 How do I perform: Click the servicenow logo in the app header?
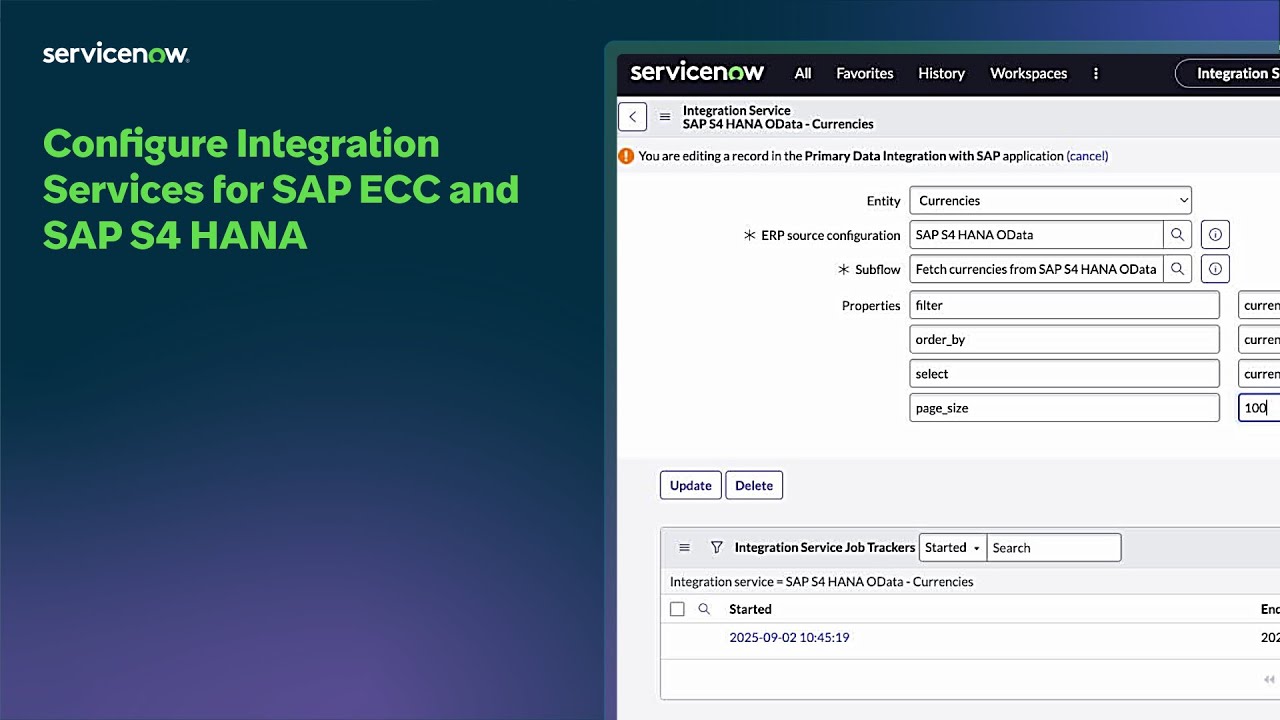696,72
